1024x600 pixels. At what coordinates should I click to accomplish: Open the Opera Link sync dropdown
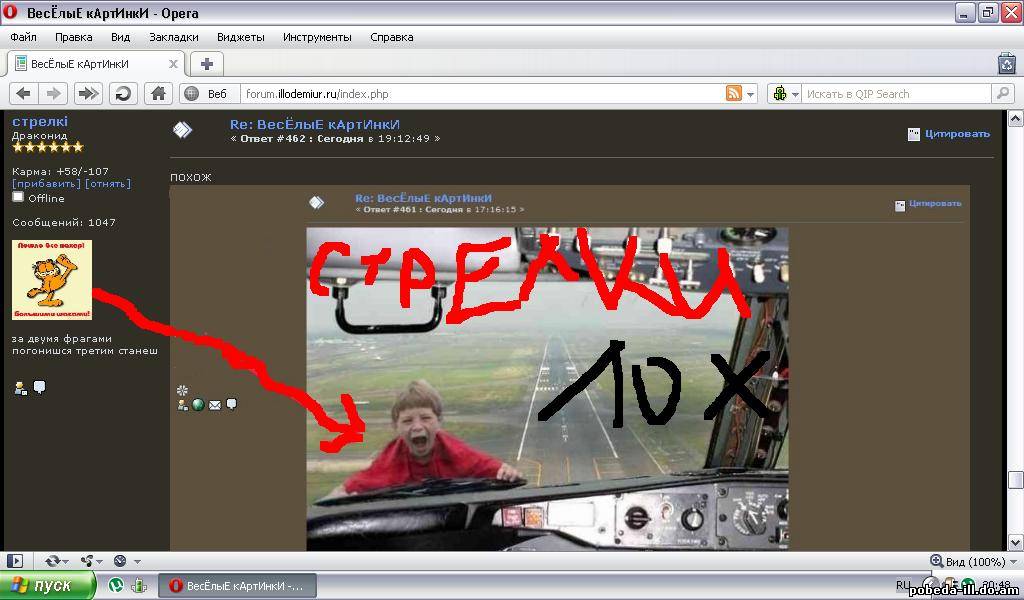(58, 561)
